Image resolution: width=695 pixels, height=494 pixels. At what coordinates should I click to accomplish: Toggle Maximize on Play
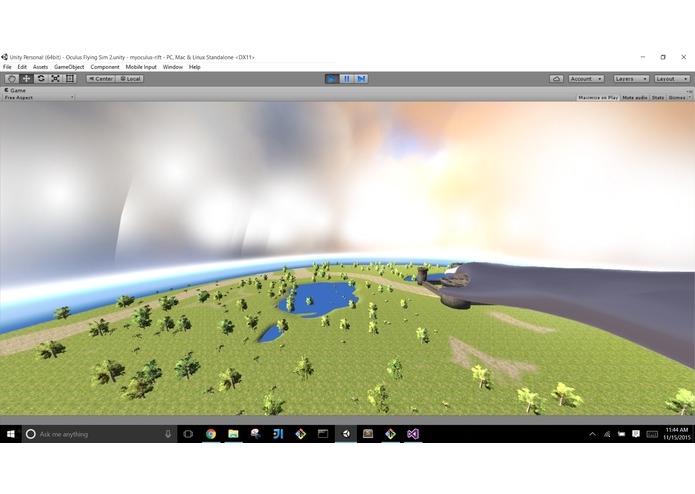(598, 97)
